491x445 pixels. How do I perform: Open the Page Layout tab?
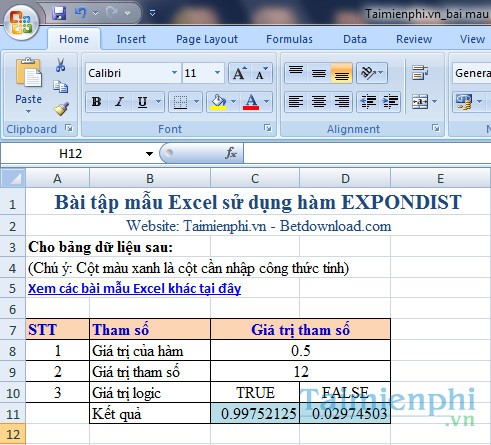(207, 39)
